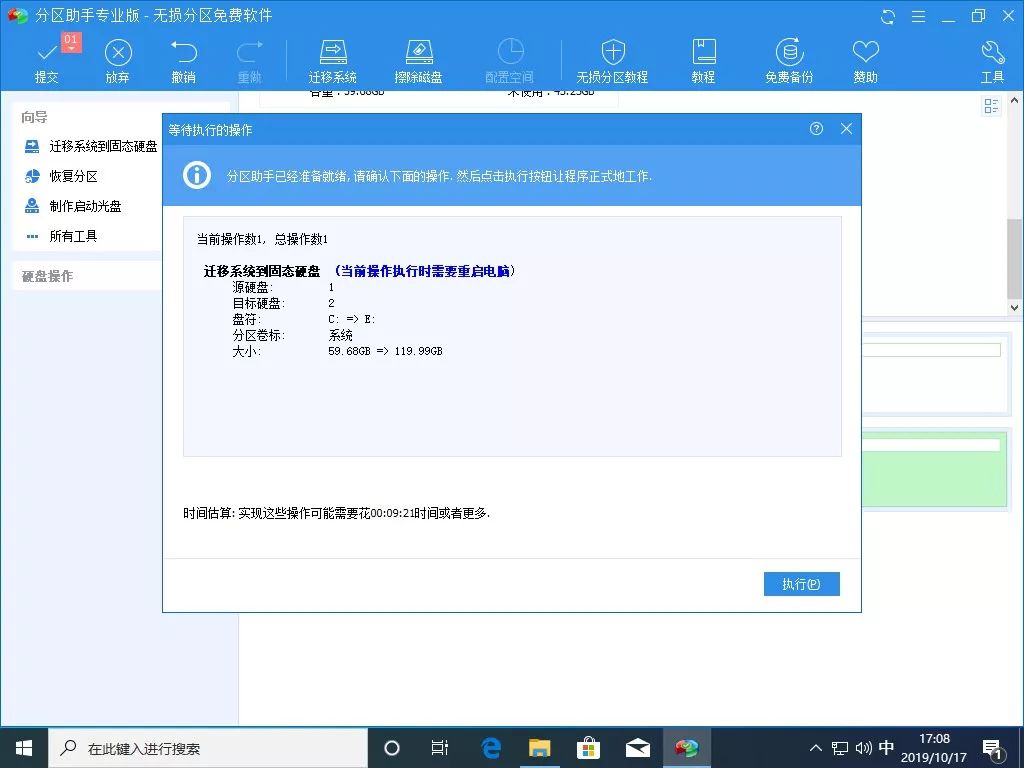Click the dialog help question-mark icon
1024x768 pixels.
(x=816, y=129)
